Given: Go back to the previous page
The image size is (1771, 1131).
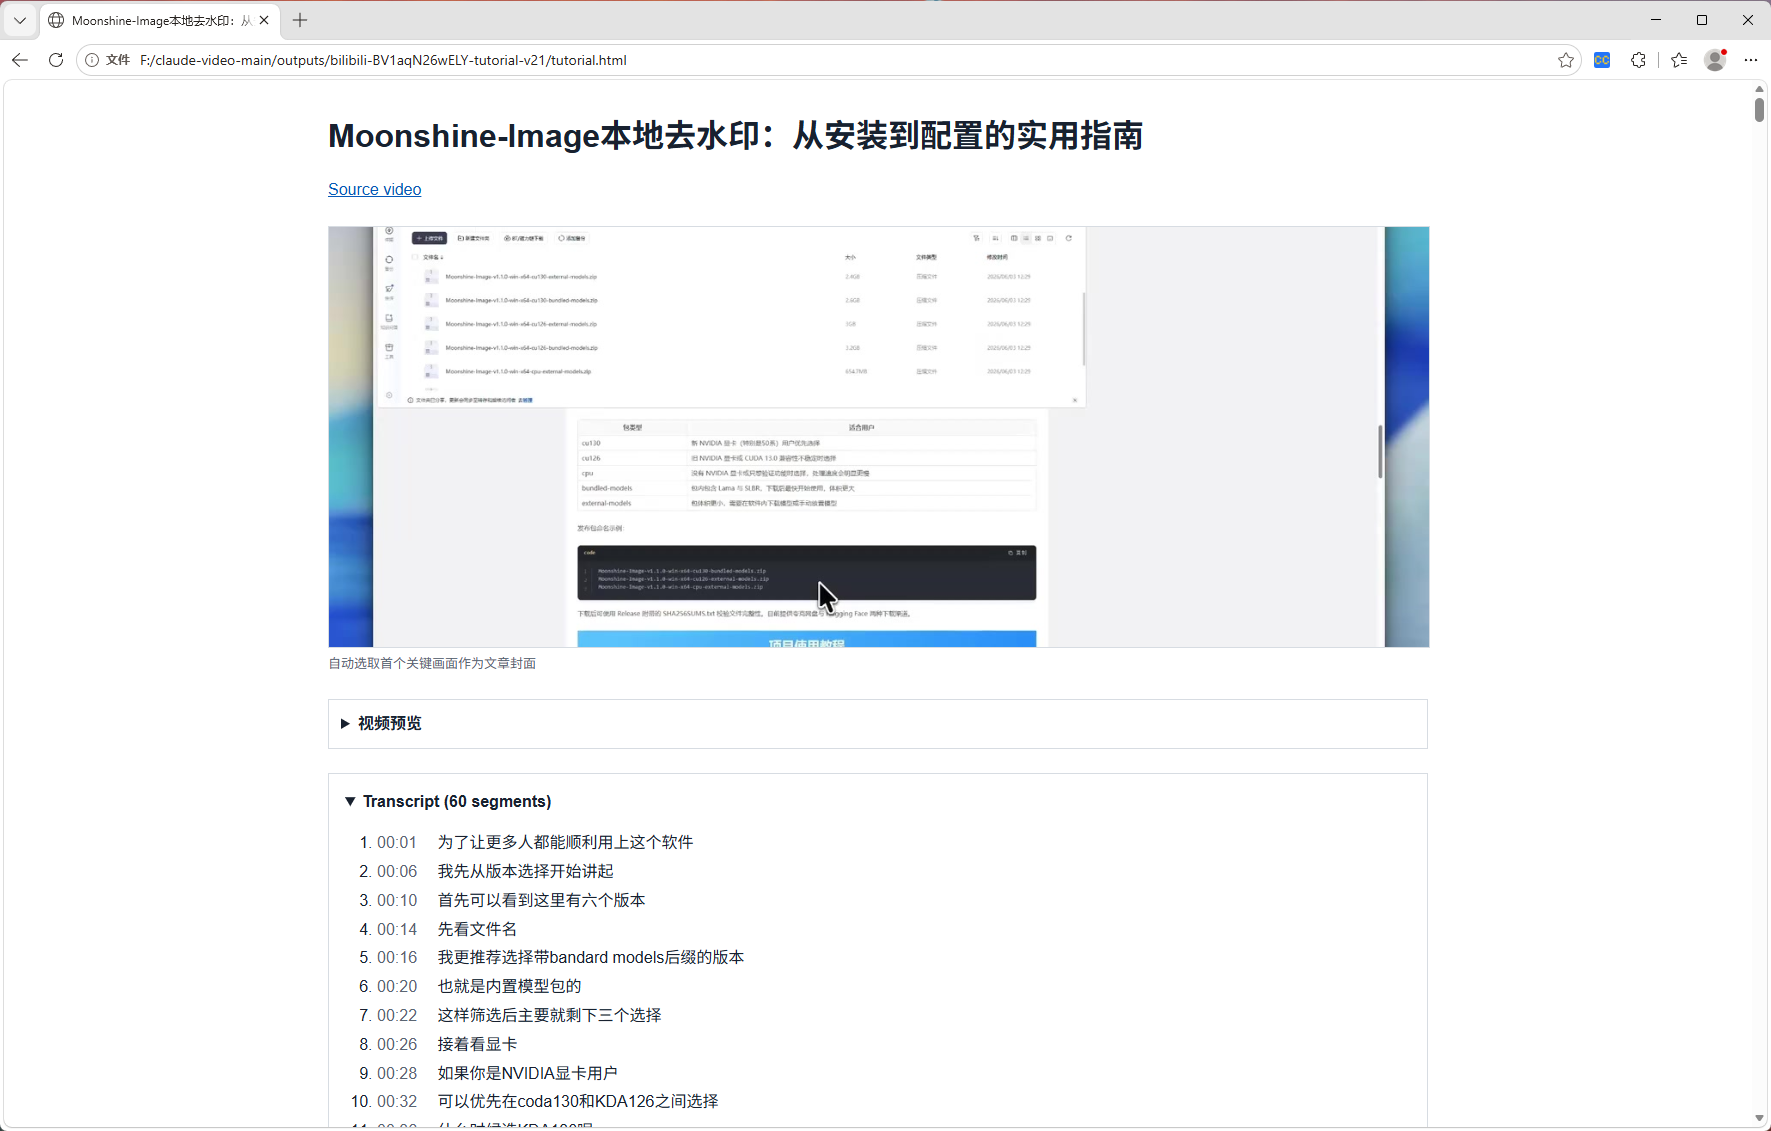Looking at the screenshot, I should click(20, 60).
